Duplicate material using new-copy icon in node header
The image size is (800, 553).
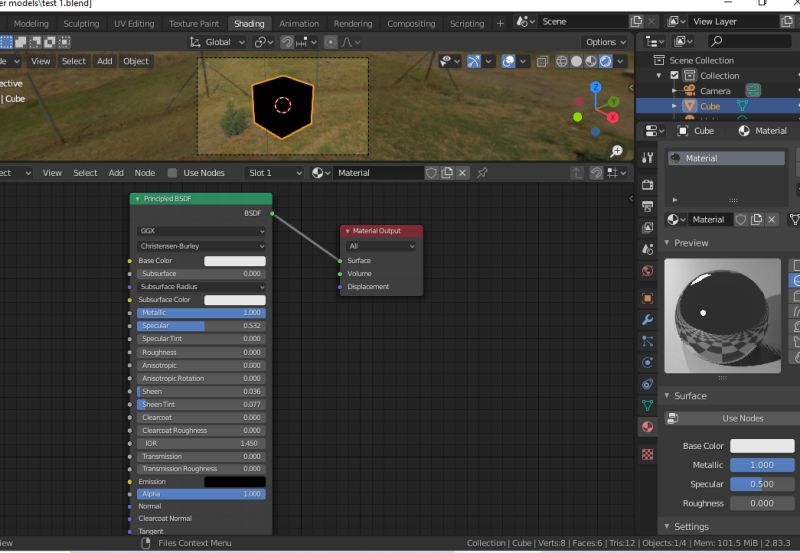447,173
